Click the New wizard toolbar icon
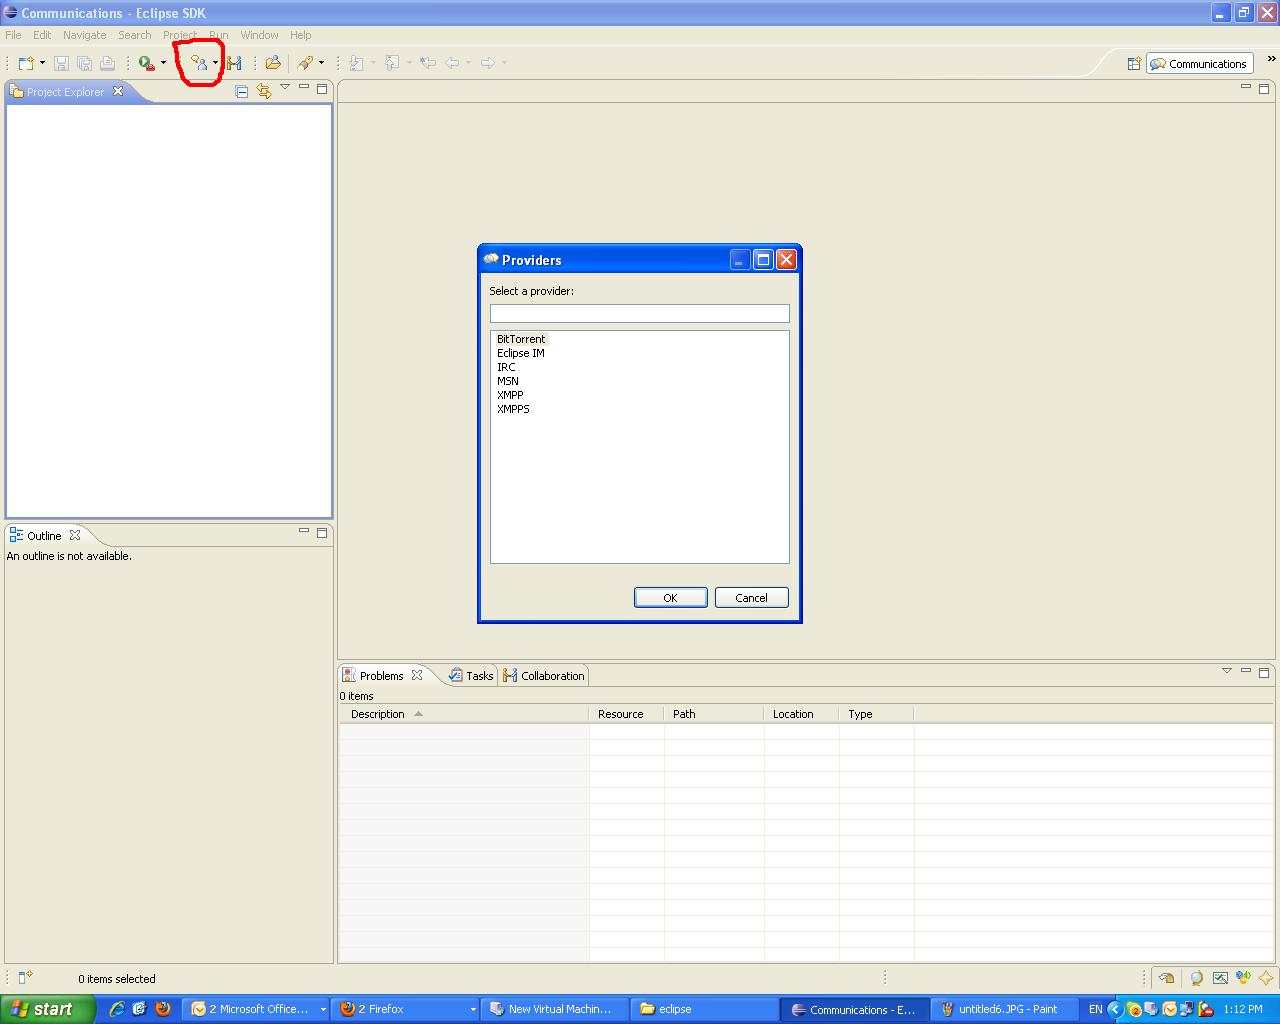This screenshot has height=1024, width=1280. [25, 63]
